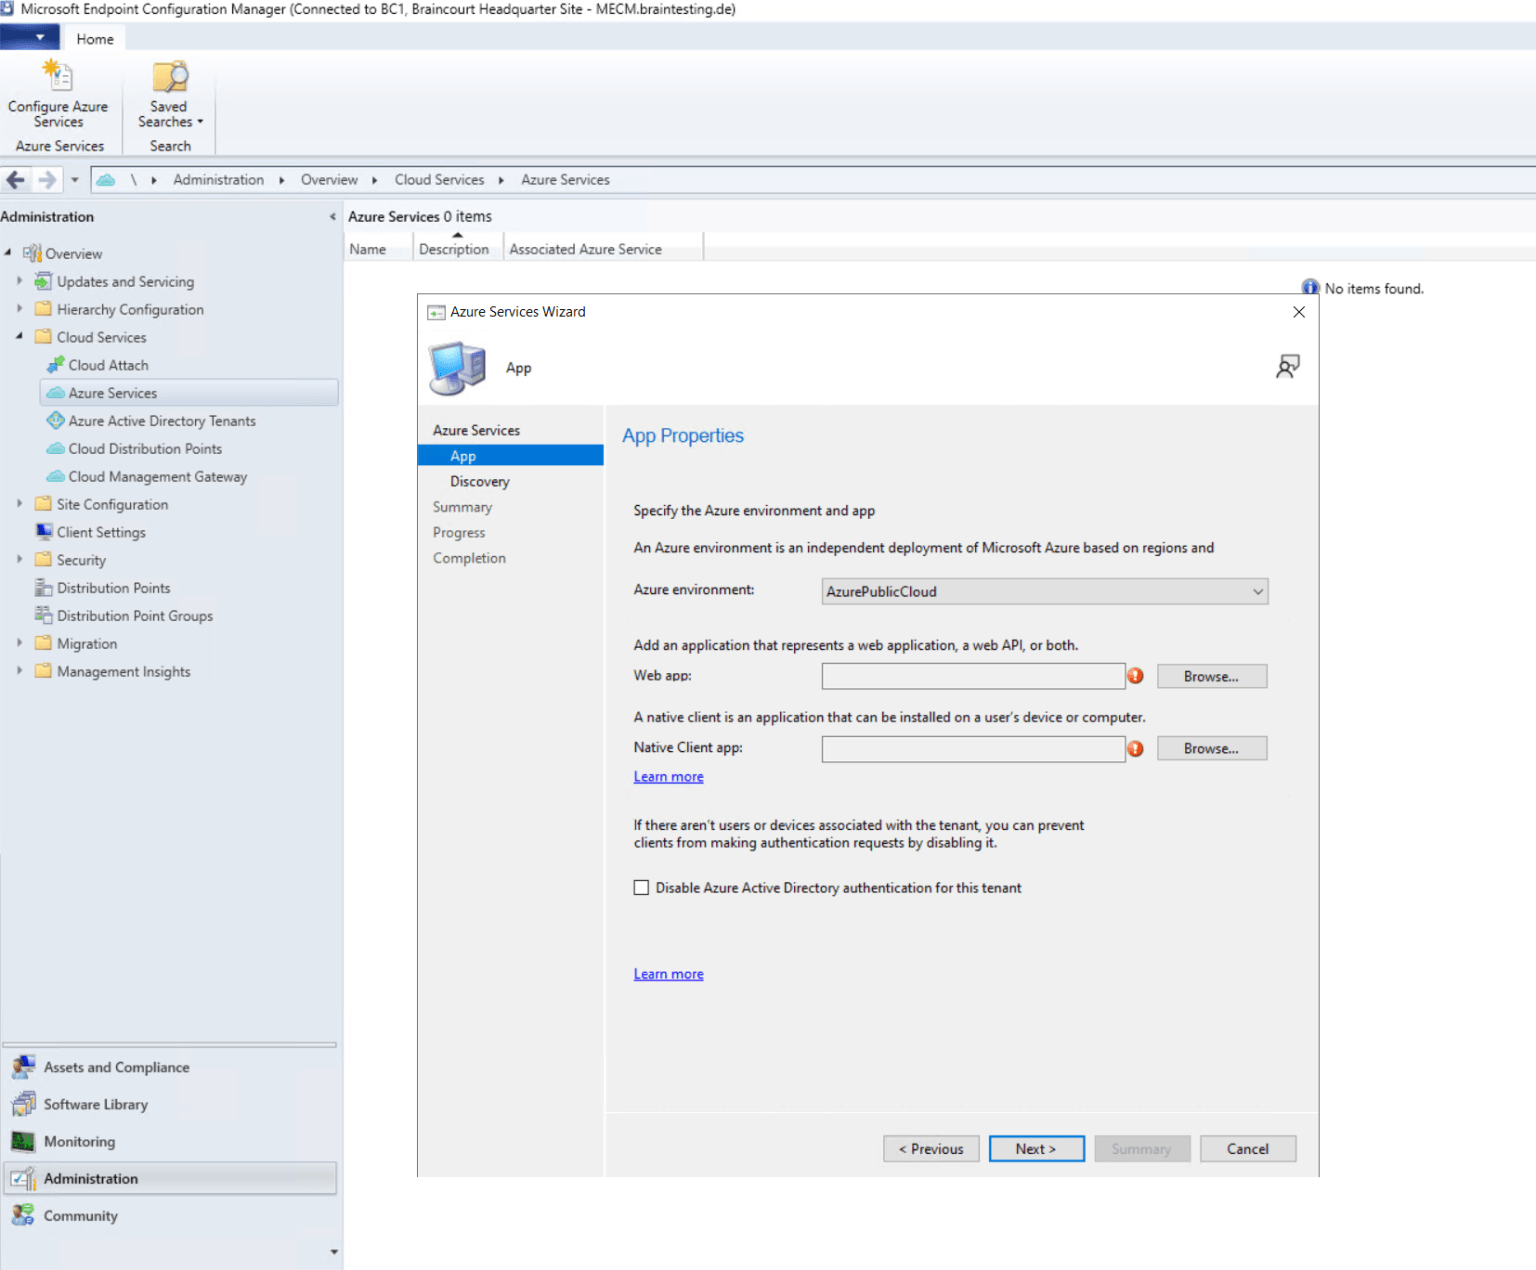Image resolution: width=1536 pixels, height=1270 pixels.
Task: Expand the Site Configuration tree node
Action: [x=20, y=504]
